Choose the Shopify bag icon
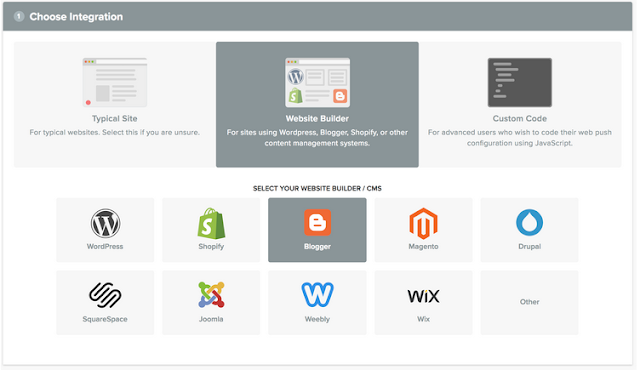The height and width of the screenshot is (370, 640). click(x=211, y=223)
